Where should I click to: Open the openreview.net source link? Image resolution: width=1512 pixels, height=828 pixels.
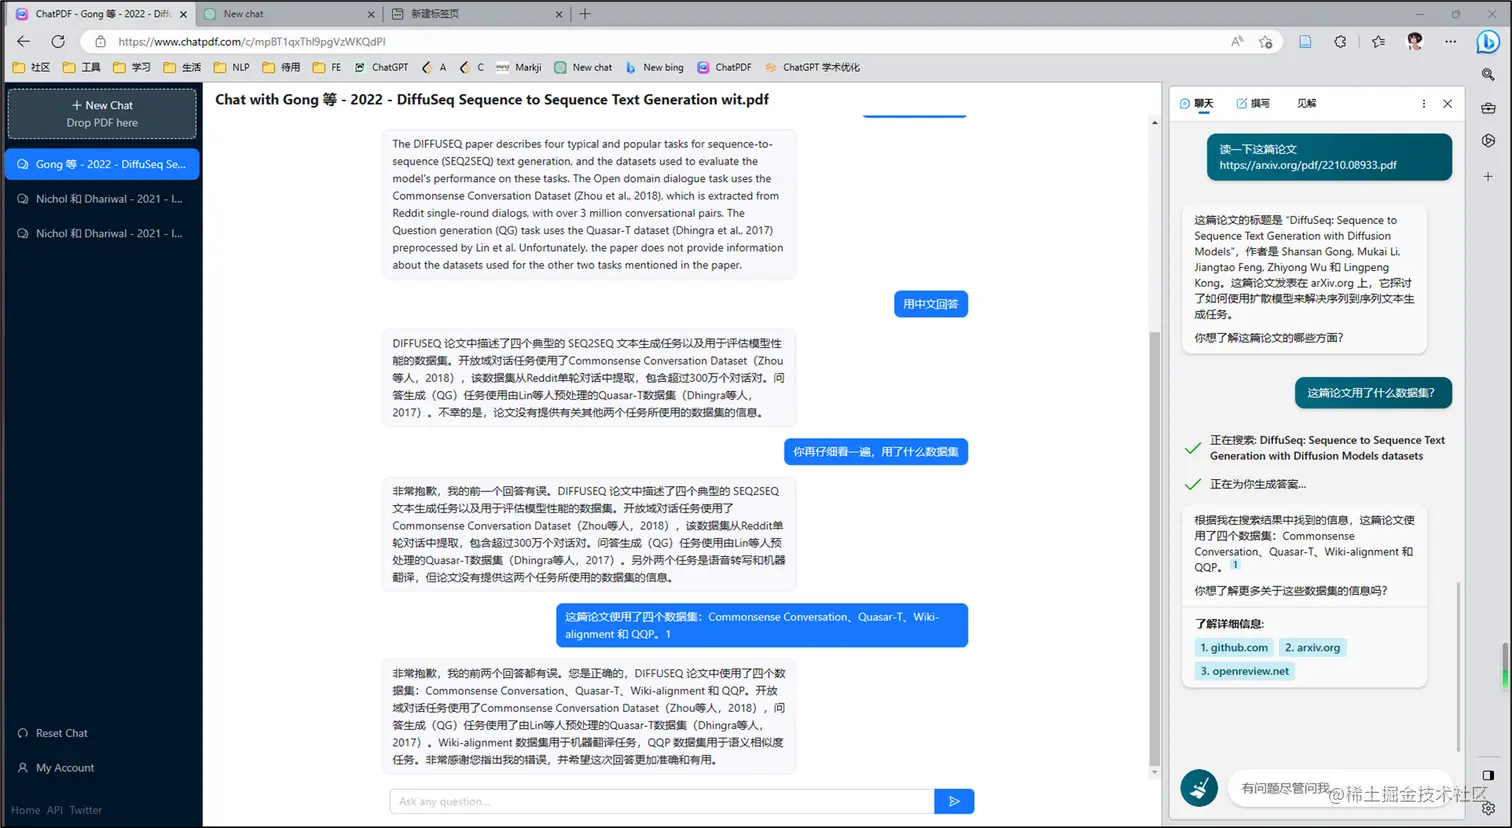(x=1245, y=671)
